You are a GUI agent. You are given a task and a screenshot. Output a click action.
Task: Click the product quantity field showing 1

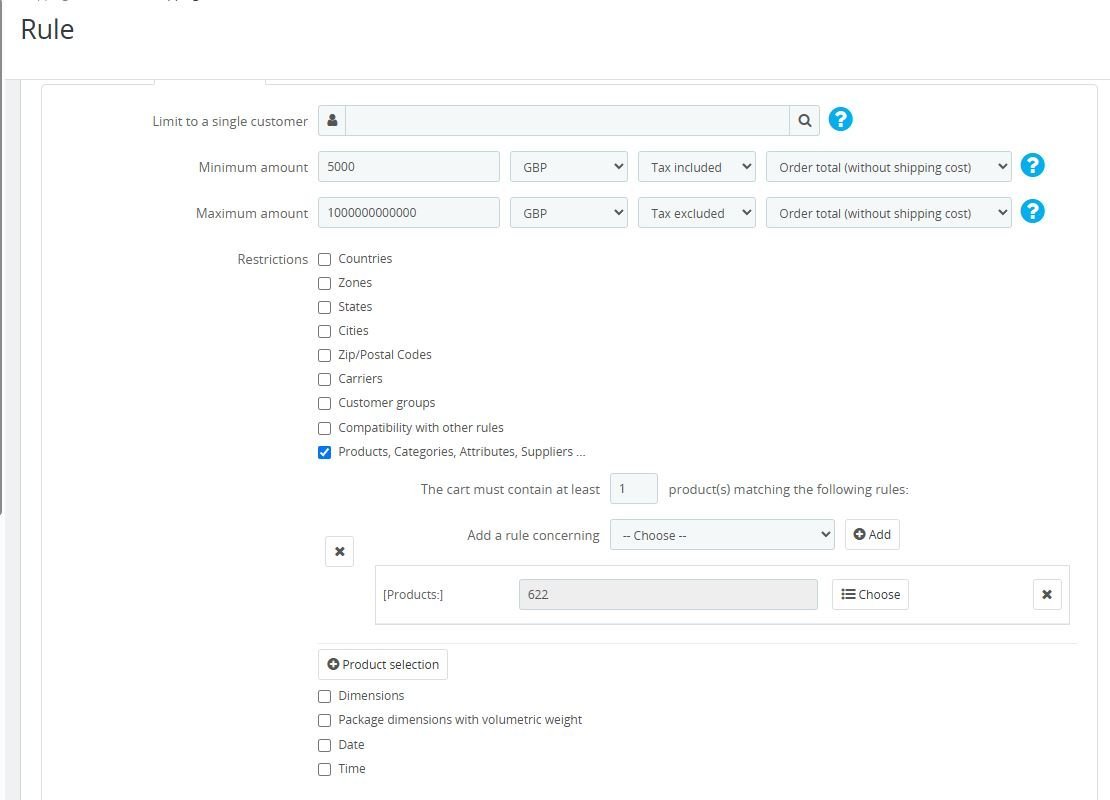634,488
